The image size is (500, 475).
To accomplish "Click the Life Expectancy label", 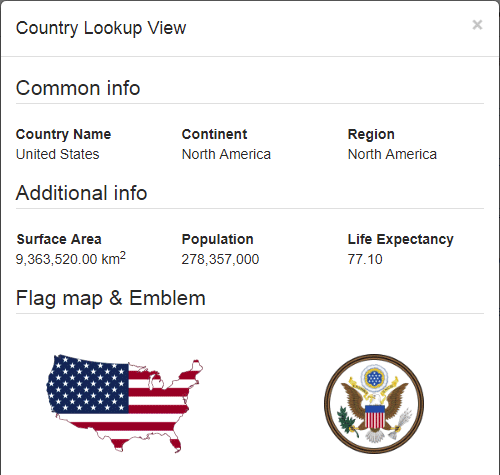I will [x=401, y=239].
